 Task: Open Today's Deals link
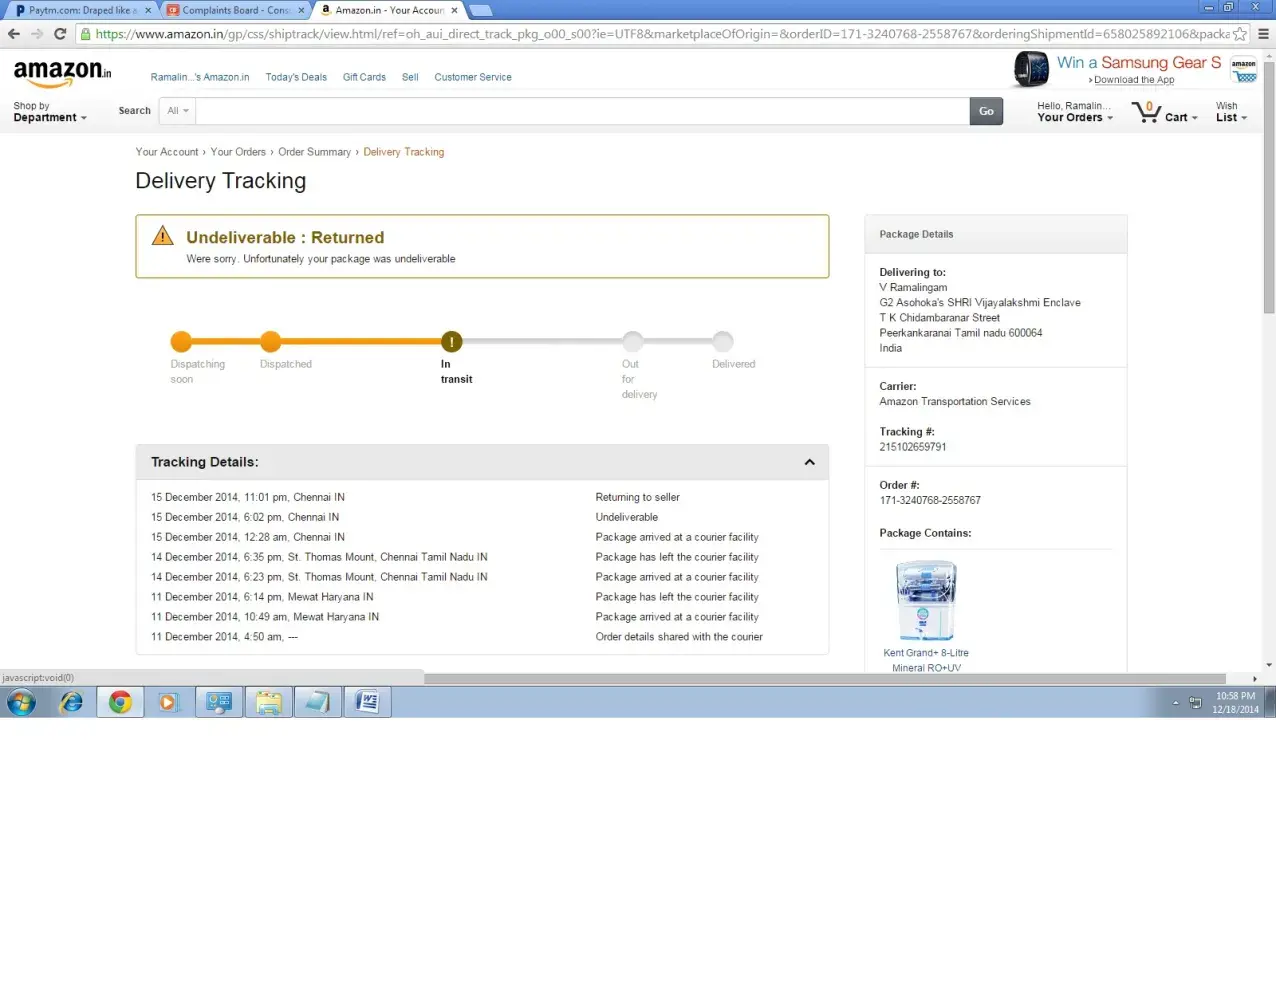point(296,77)
